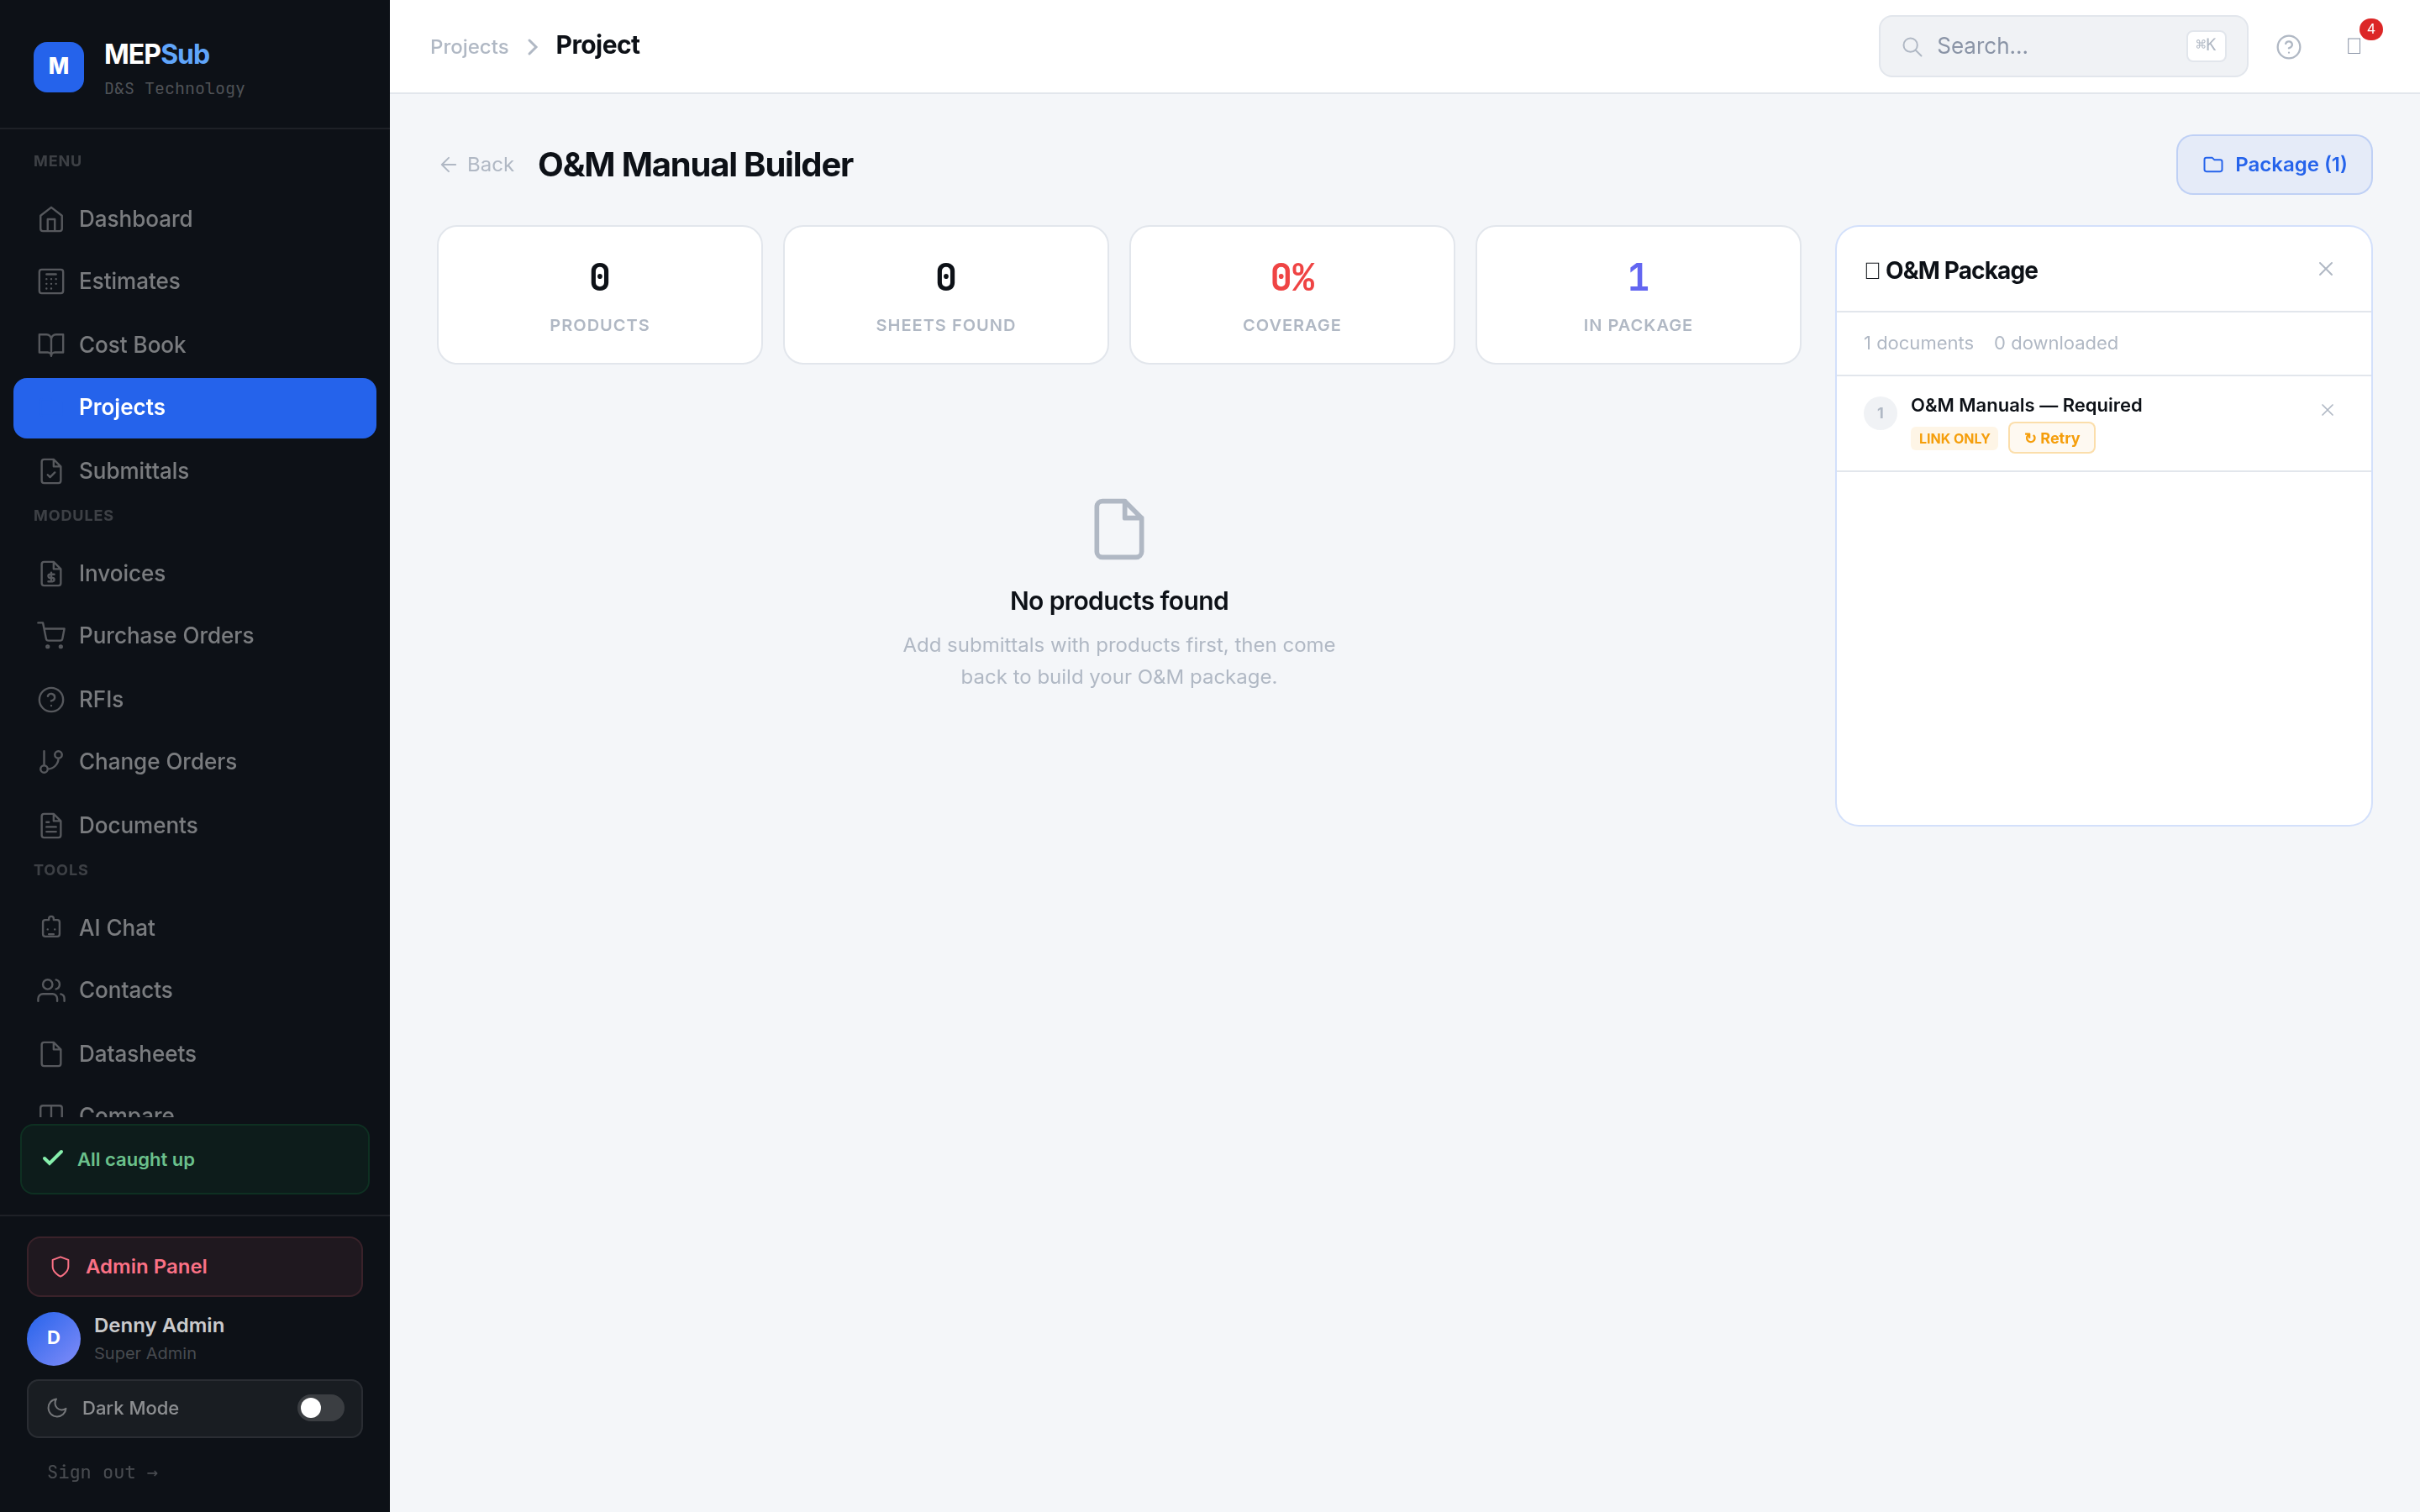
Task: Open Projects breadcrumb link
Action: pyautogui.click(x=469, y=46)
